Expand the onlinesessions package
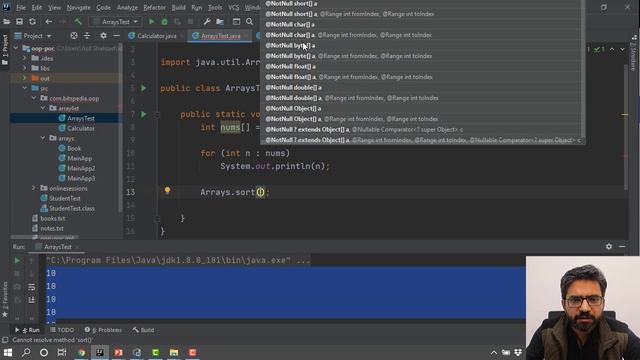 click(34, 188)
